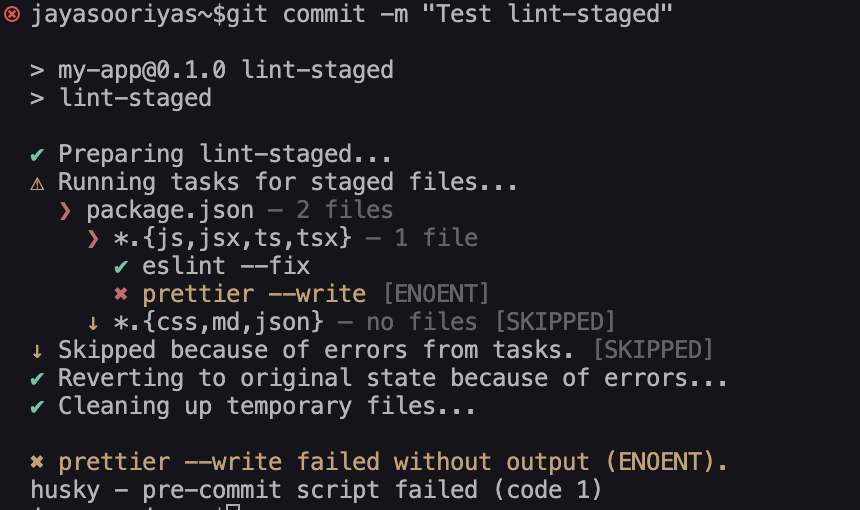This screenshot has width=860, height=510.
Task: Click the red cross beside prettier --write [ENOENT]
Action: [121, 294]
